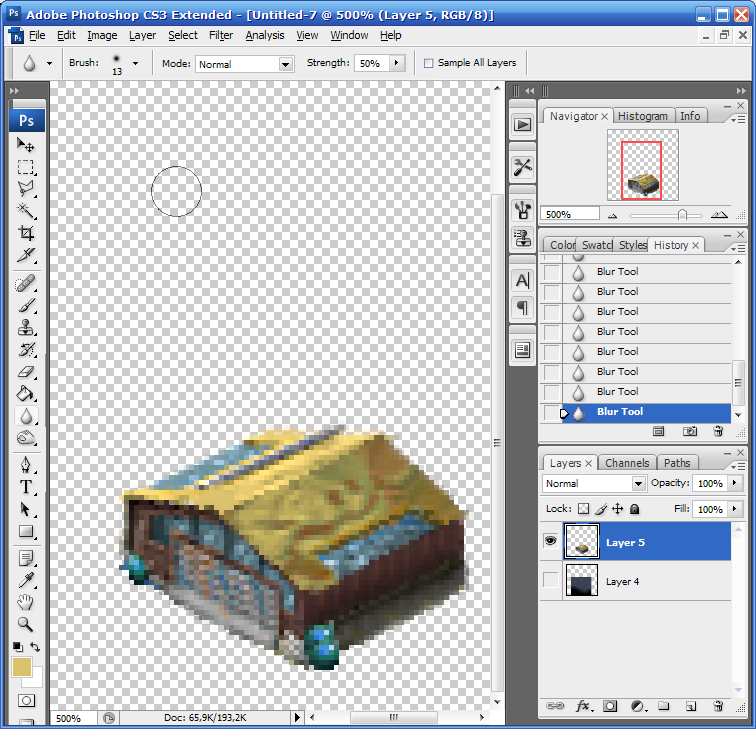Toggle lock position
The height and width of the screenshot is (729, 756).
point(618,509)
